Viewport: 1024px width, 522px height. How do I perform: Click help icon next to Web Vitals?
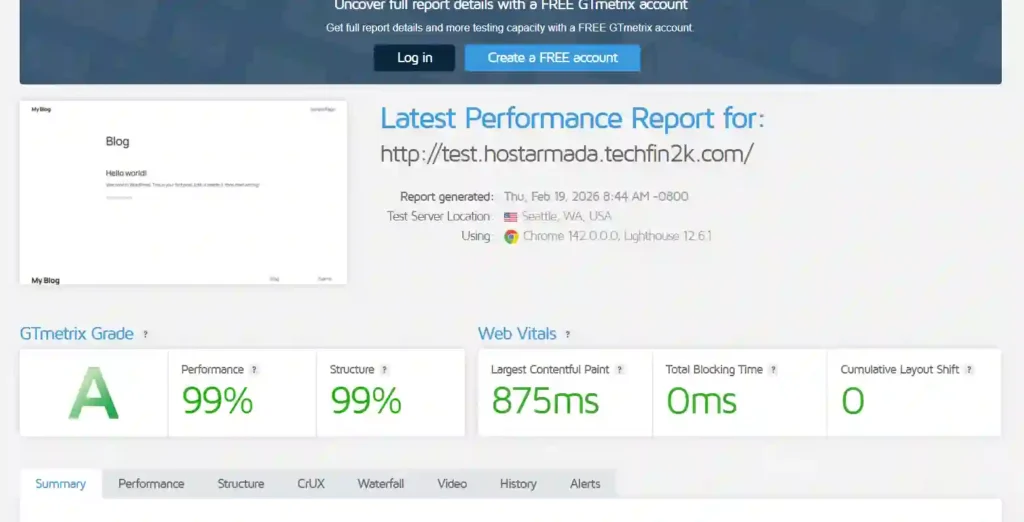568,334
